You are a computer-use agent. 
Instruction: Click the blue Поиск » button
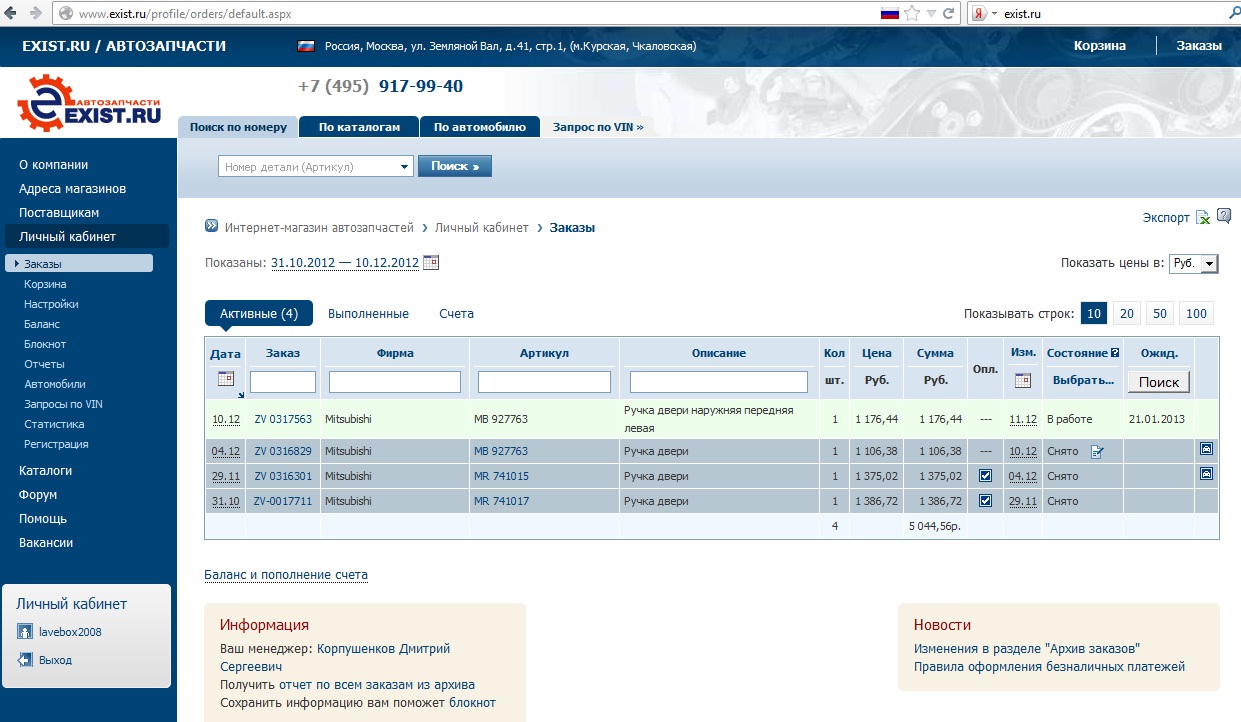pos(455,166)
